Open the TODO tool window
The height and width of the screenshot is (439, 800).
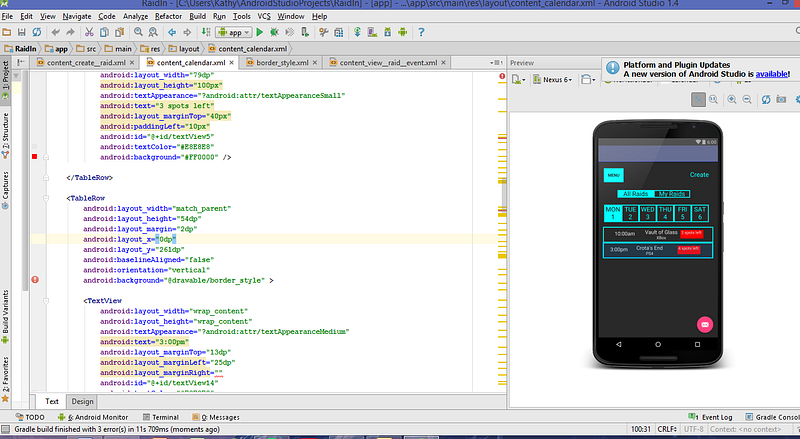(30, 417)
